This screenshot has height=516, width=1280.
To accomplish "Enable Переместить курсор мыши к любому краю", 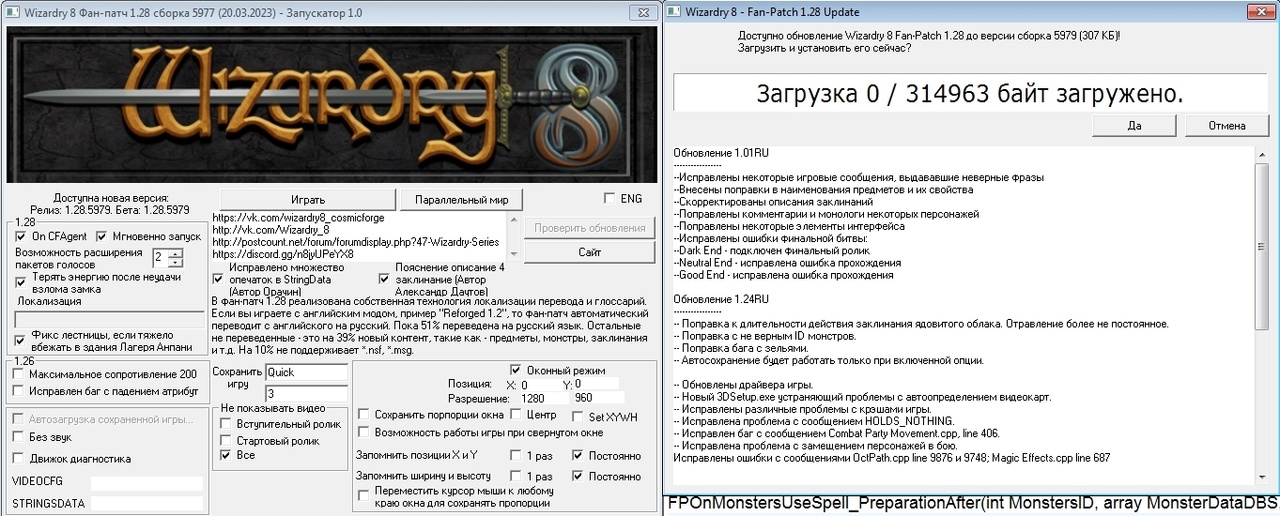I will 365,494.
